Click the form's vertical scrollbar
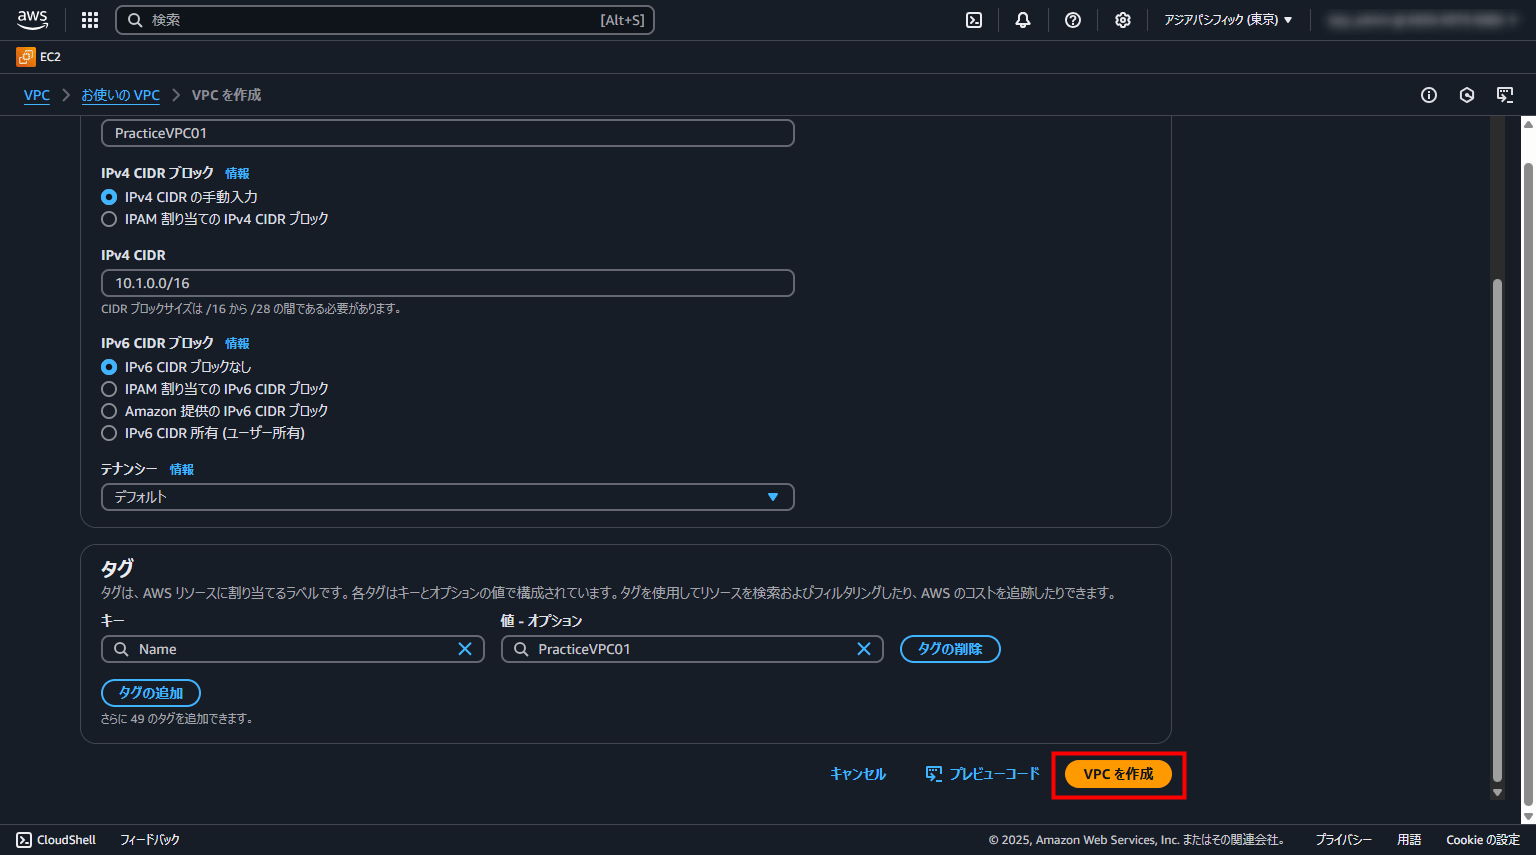This screenshot has width=1536, height=855. [x=1497, y=530]
